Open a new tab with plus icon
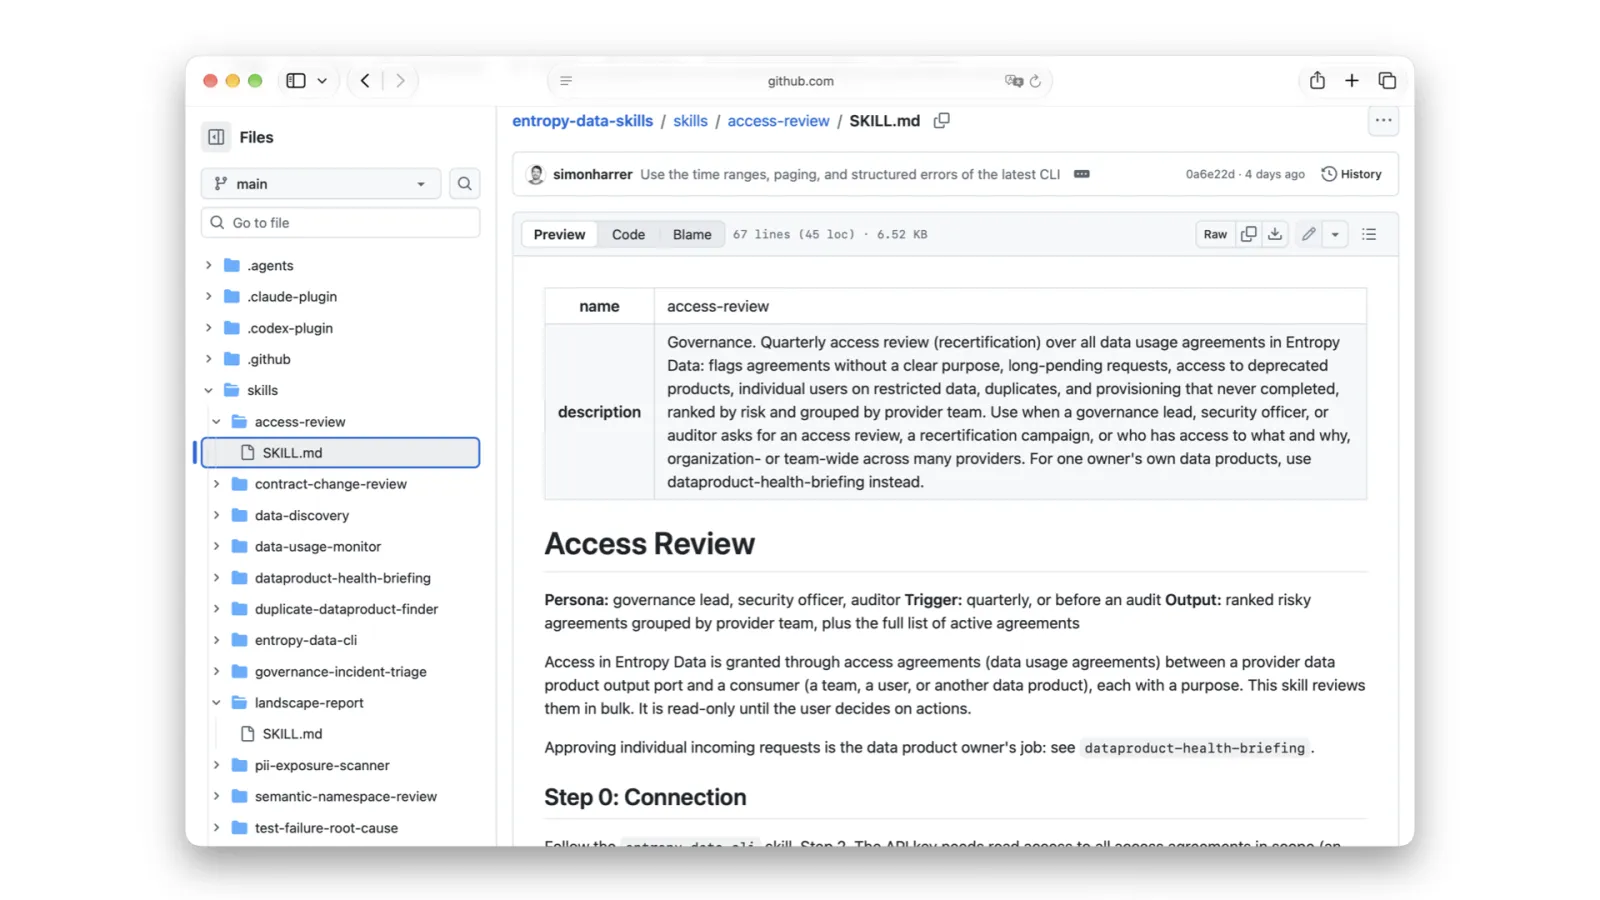This screenshot has width=1600, height=900. tap(1352, 81)
